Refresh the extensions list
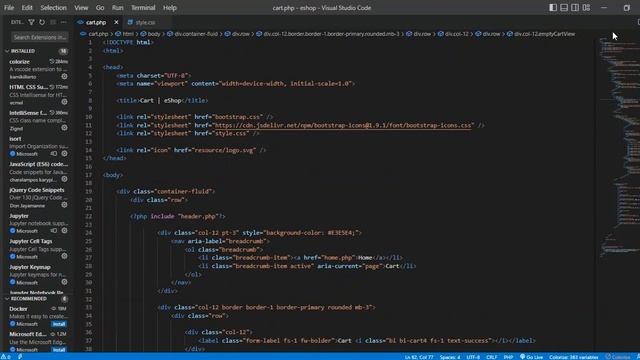The width and height of the screenshot is (640, 360). tap(42, 22)
